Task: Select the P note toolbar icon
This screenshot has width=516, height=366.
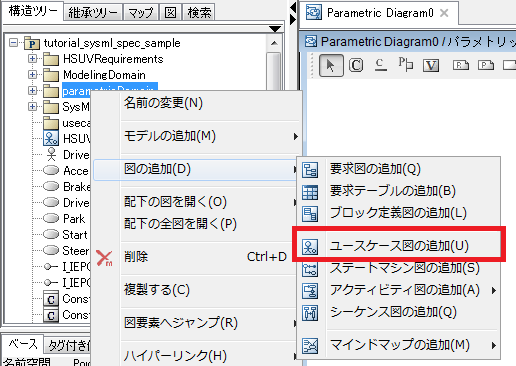Action: (x=486, y=65)
